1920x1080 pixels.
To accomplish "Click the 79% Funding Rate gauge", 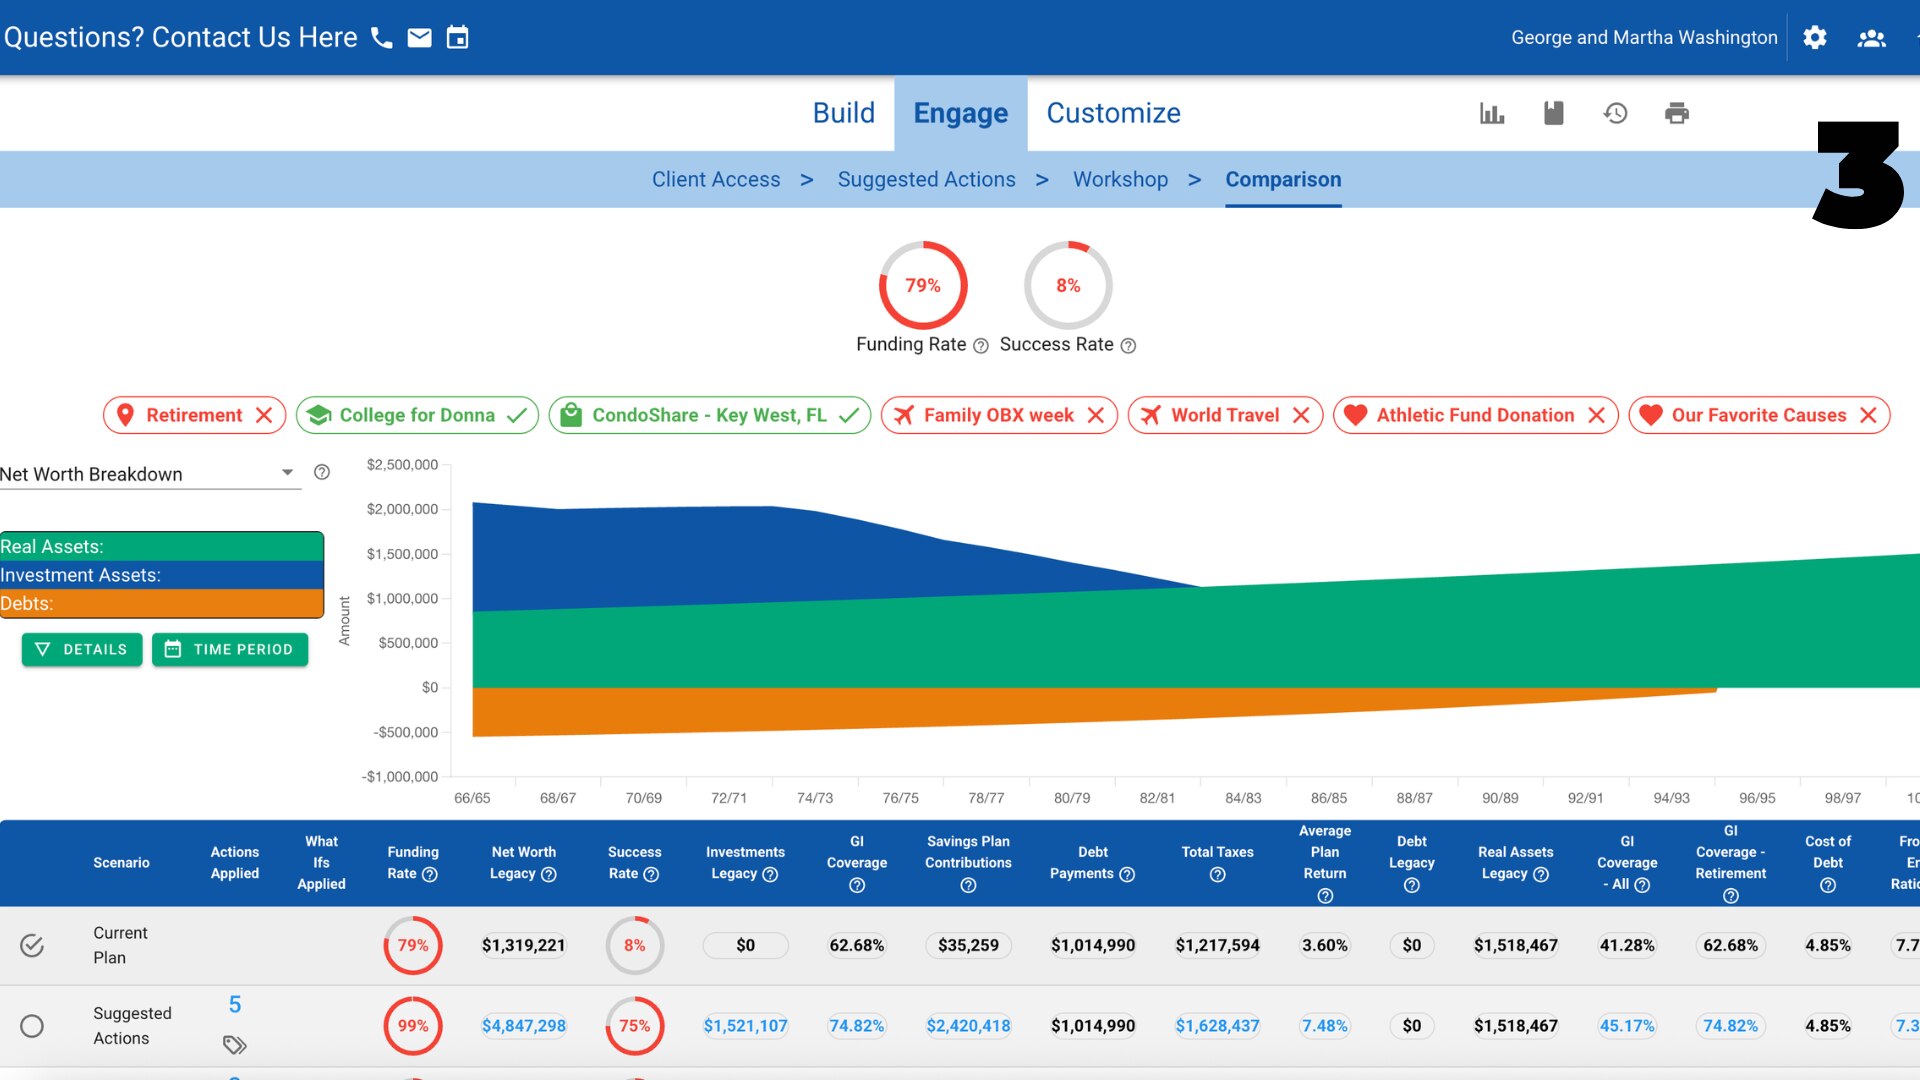I will point(923,285).
